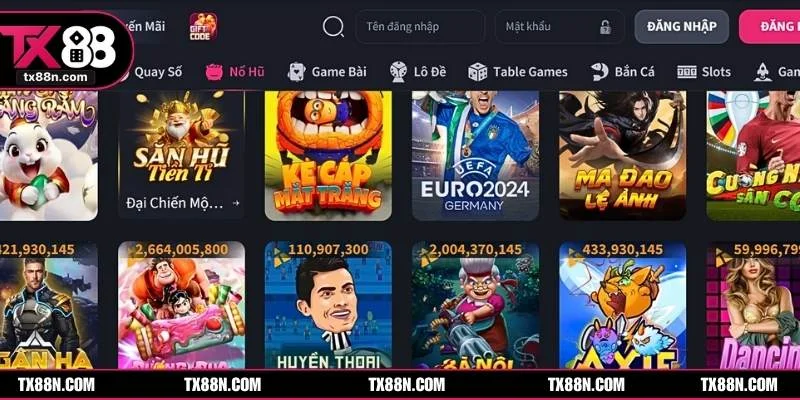Click the Table Games dice icon
This screenshot has height=400, width=800.
[478, 72]
